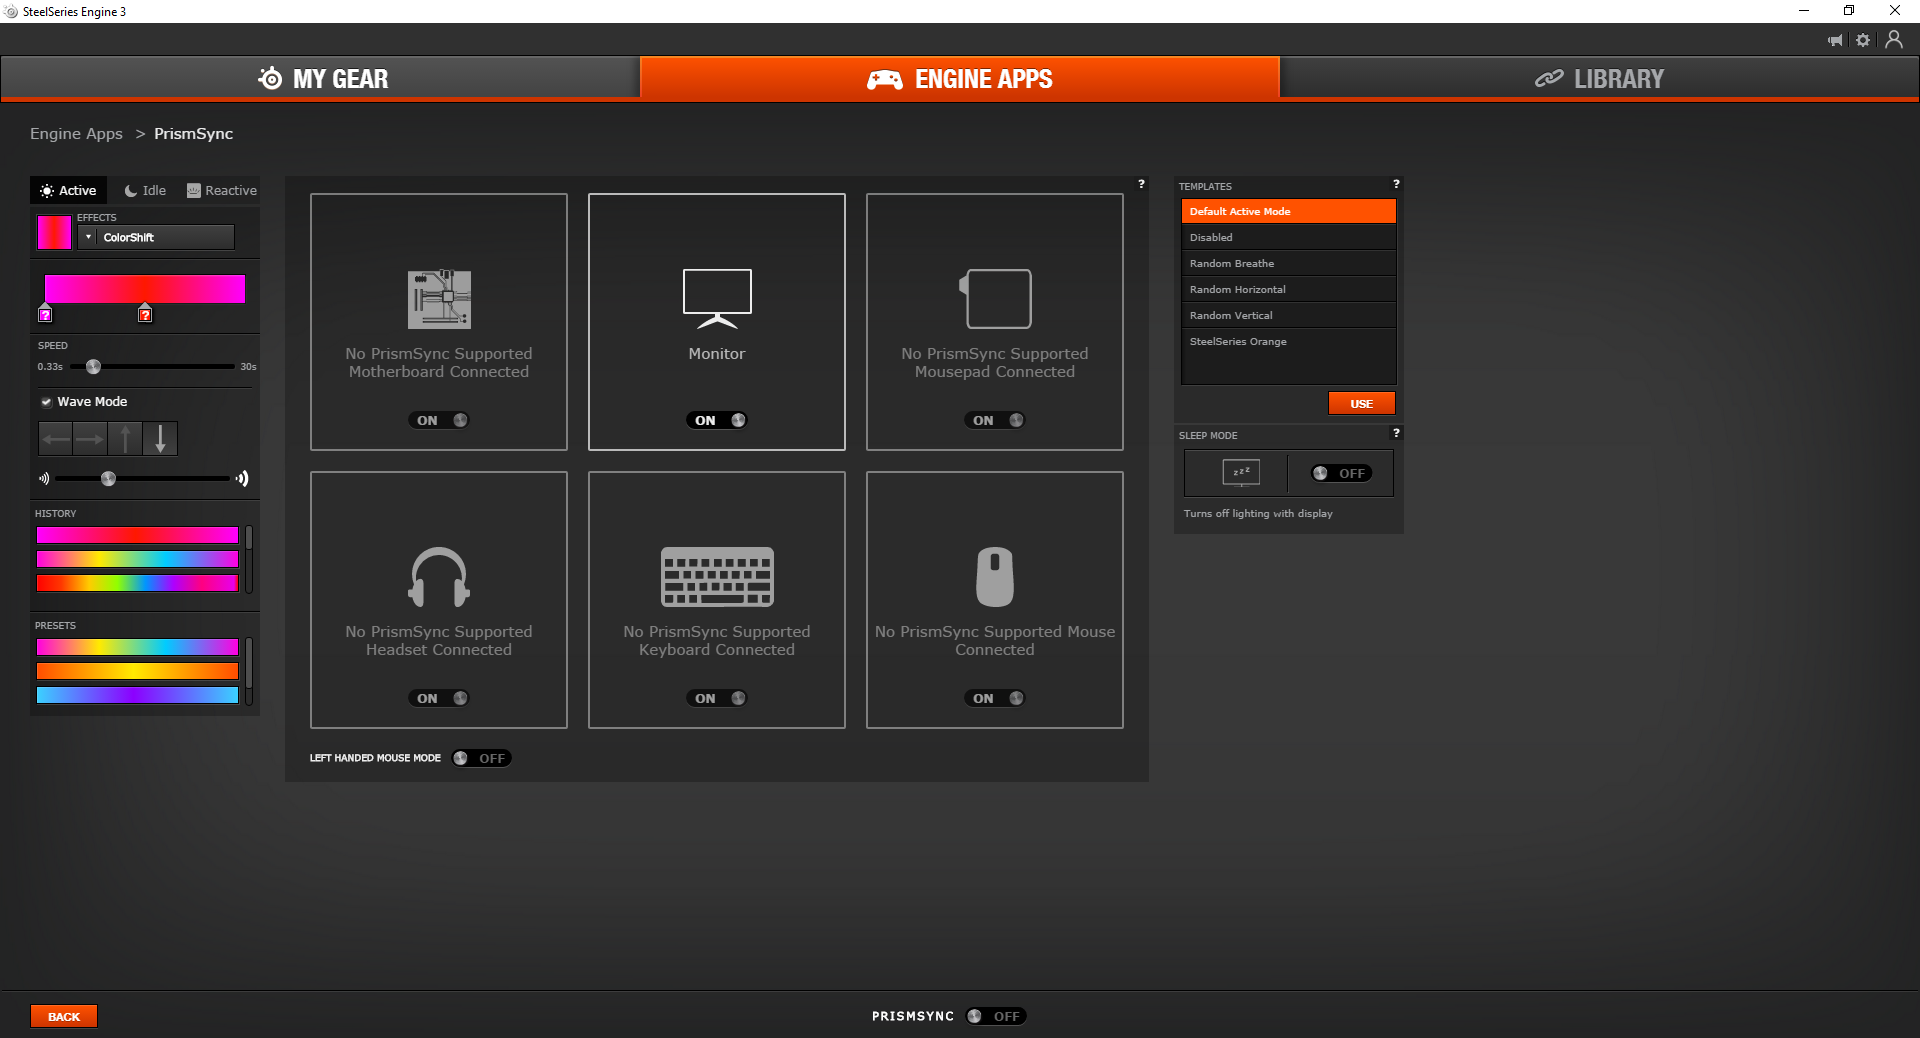Select the Mouse device icon
The height and width of the screenshot is (1038, 1920).
(995, 577)
